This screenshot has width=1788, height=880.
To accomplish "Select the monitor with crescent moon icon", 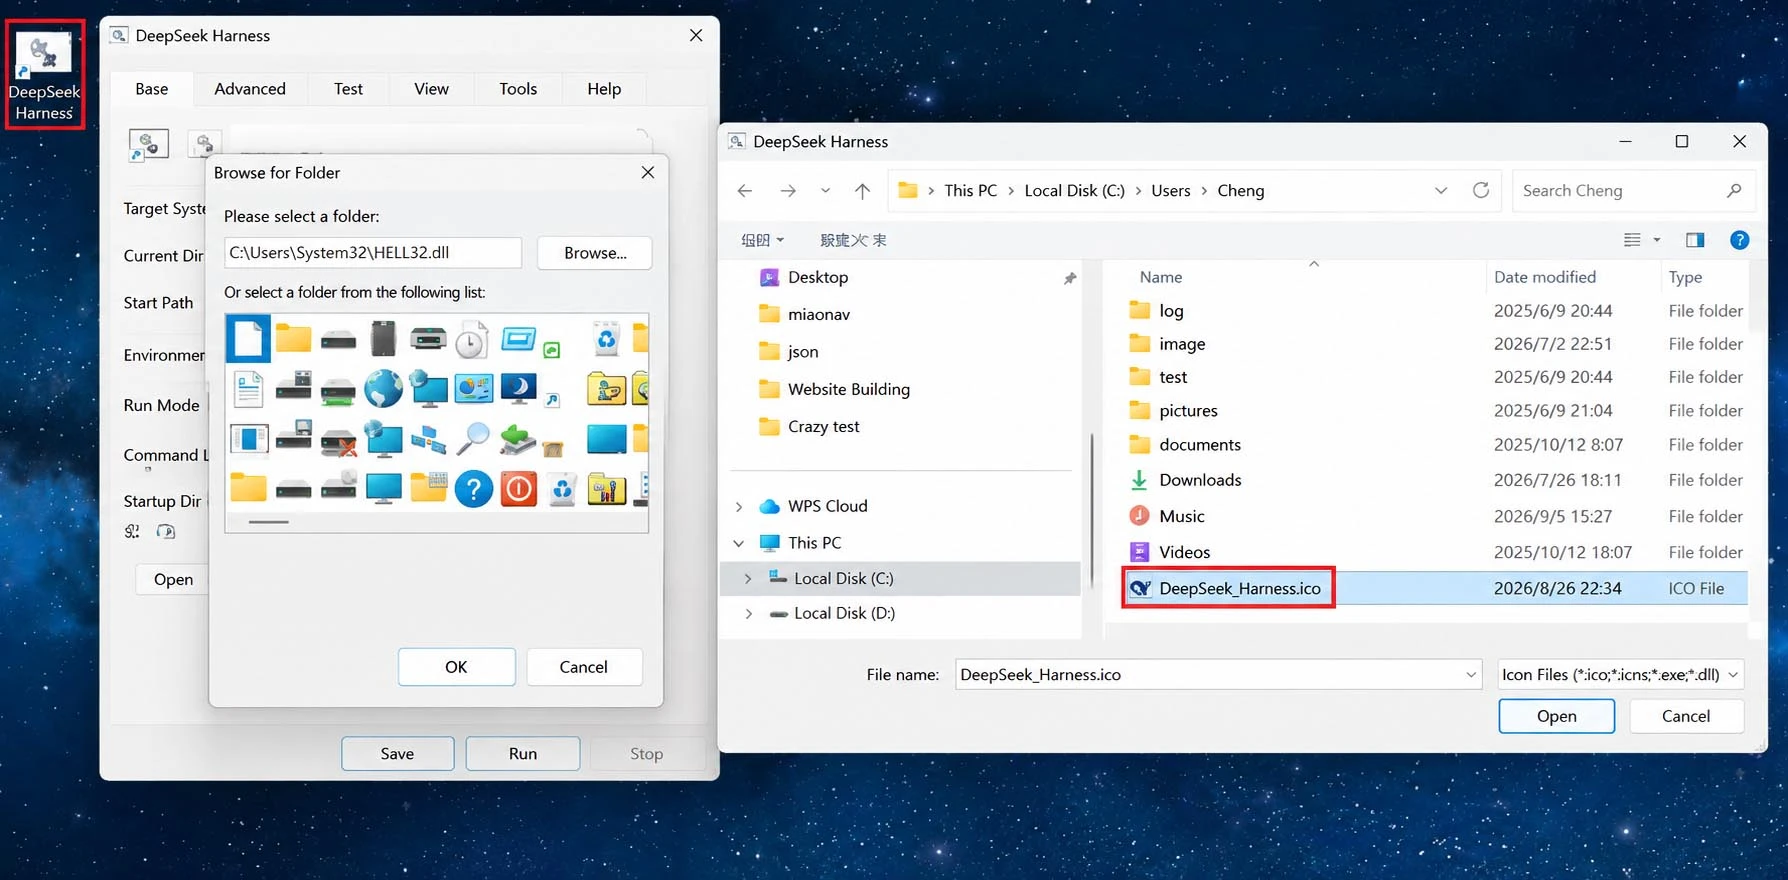I will [518, 388].
